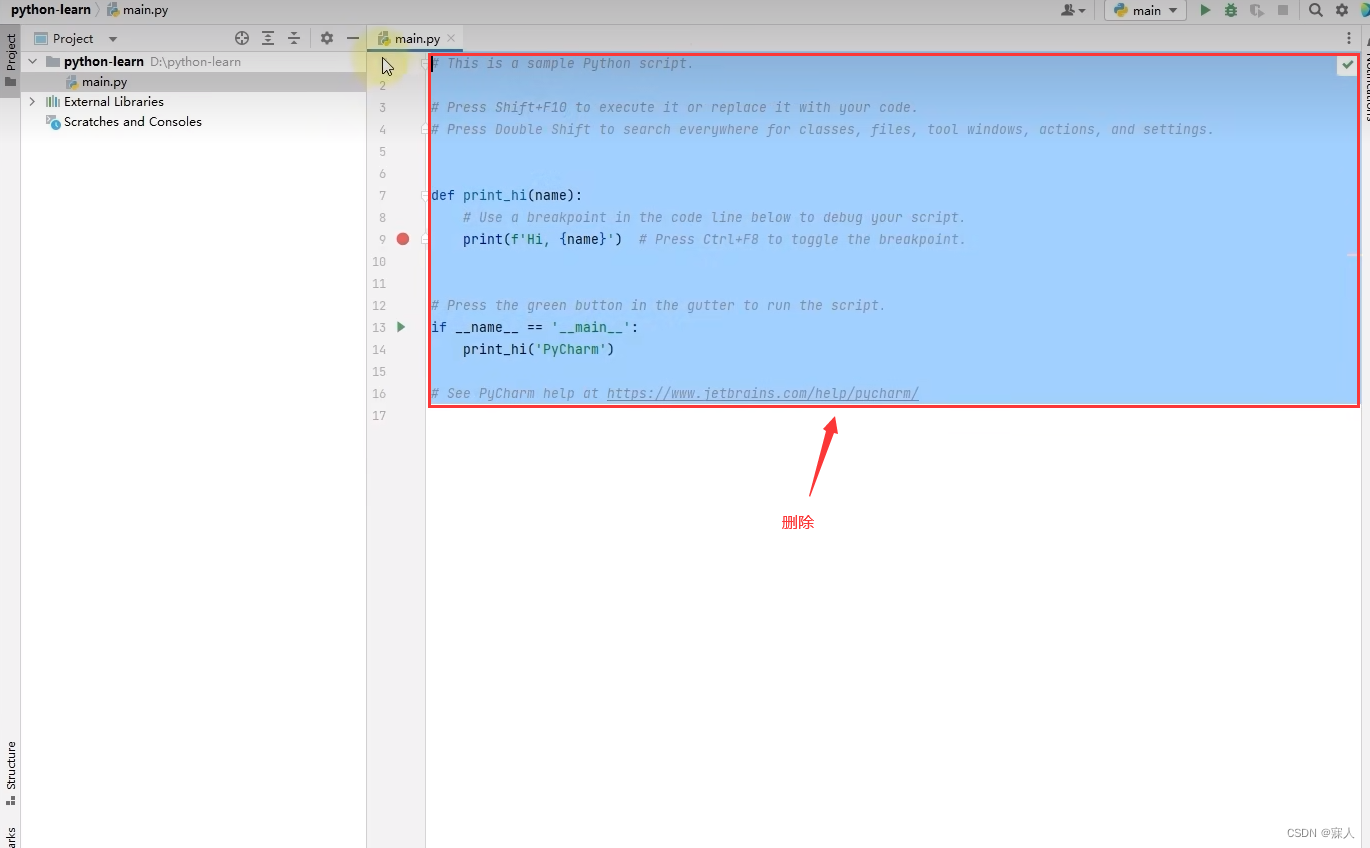This screenshot has height=848, width=1370.
Task: Start debugging using the bug icon
Action: coord(1231,10)
